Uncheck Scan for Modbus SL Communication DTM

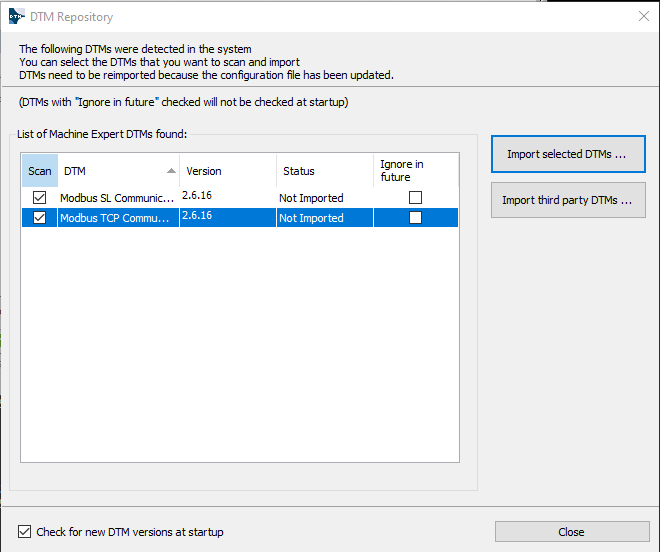coord(40,197)
